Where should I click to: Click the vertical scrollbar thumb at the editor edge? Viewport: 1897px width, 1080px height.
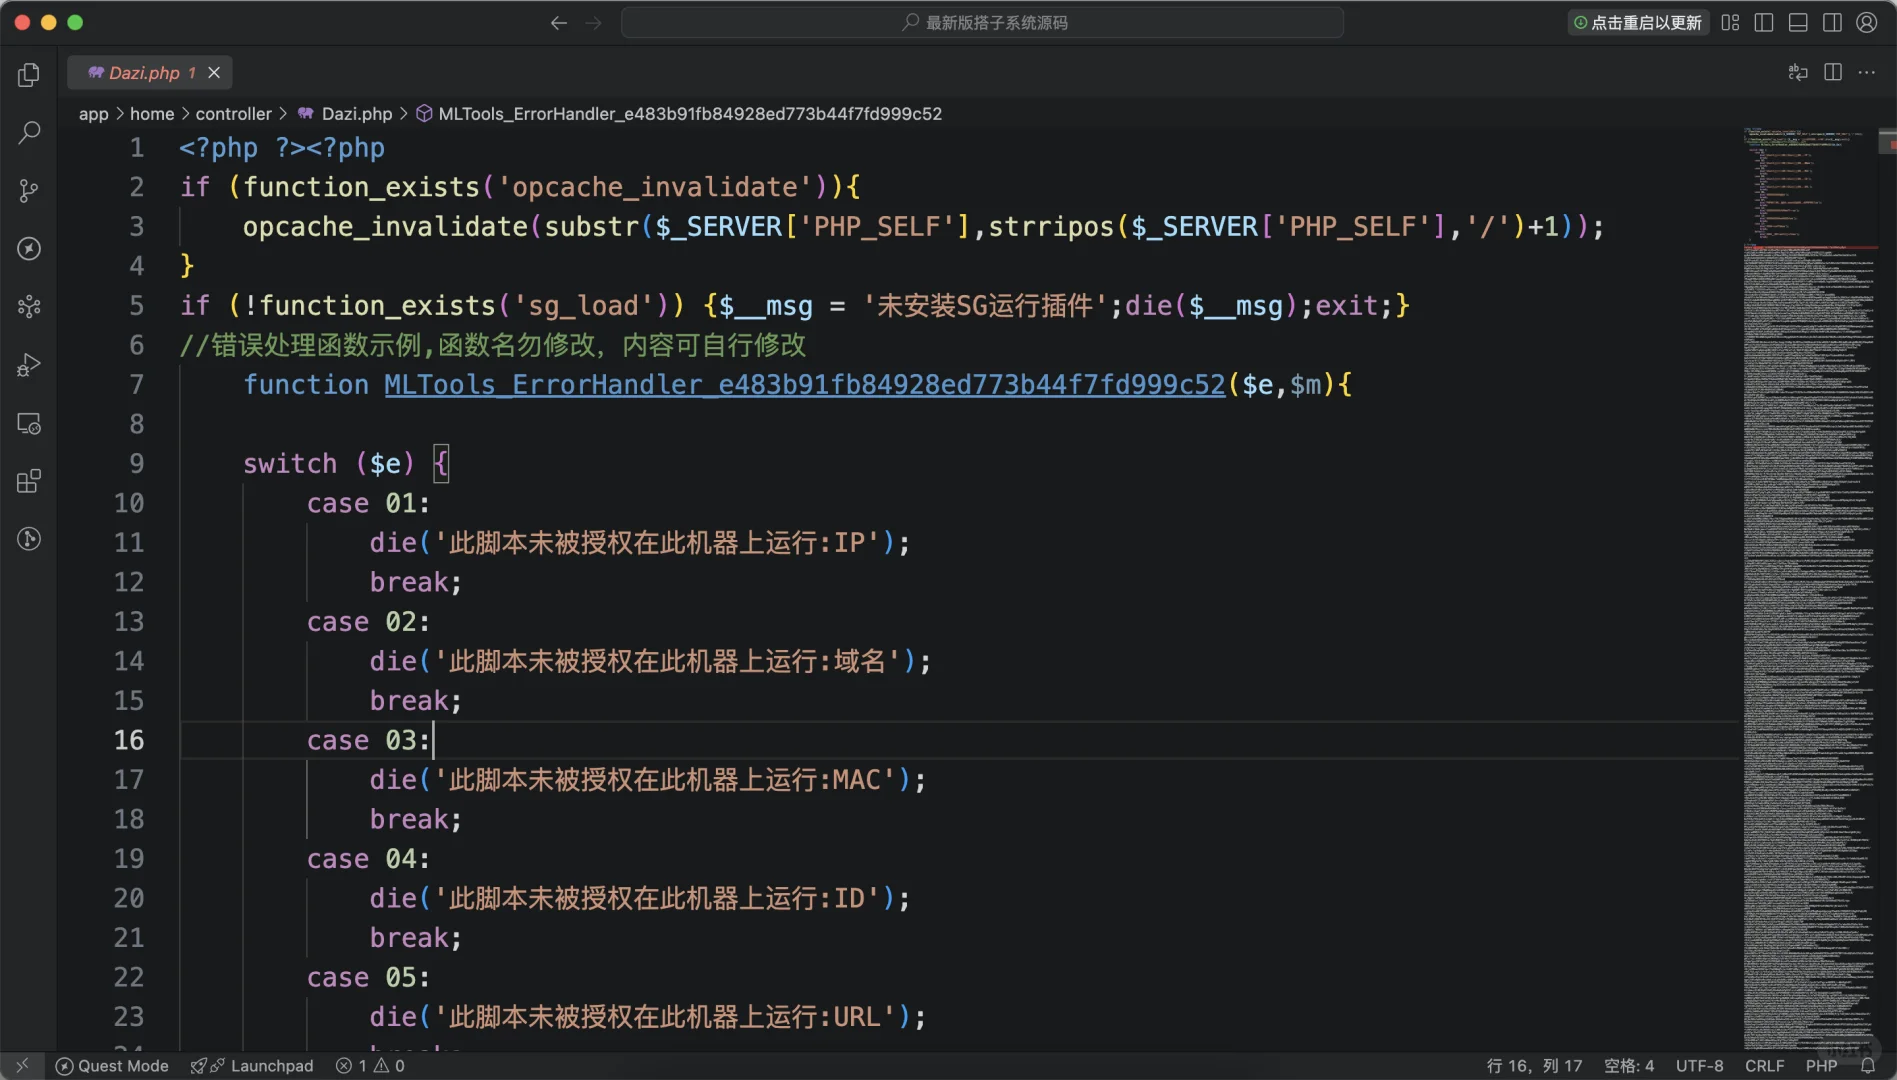pos(1887,141)
